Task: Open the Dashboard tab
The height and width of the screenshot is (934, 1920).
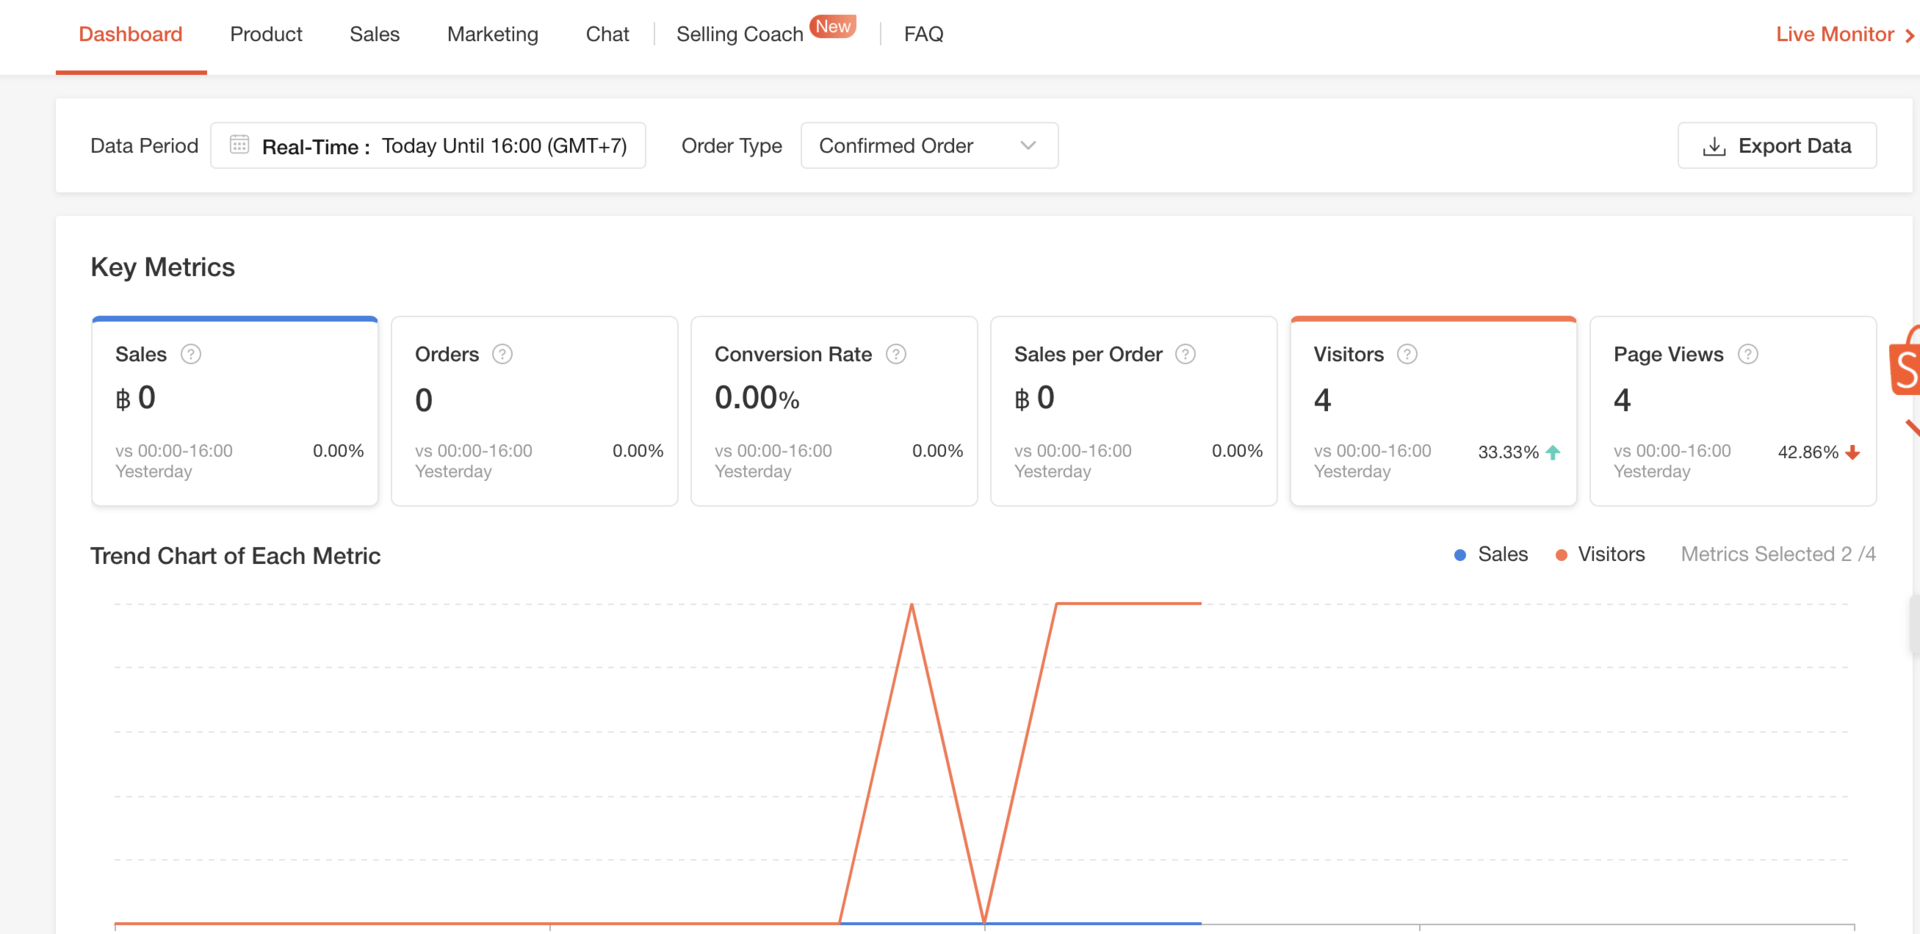Action: 131,34
